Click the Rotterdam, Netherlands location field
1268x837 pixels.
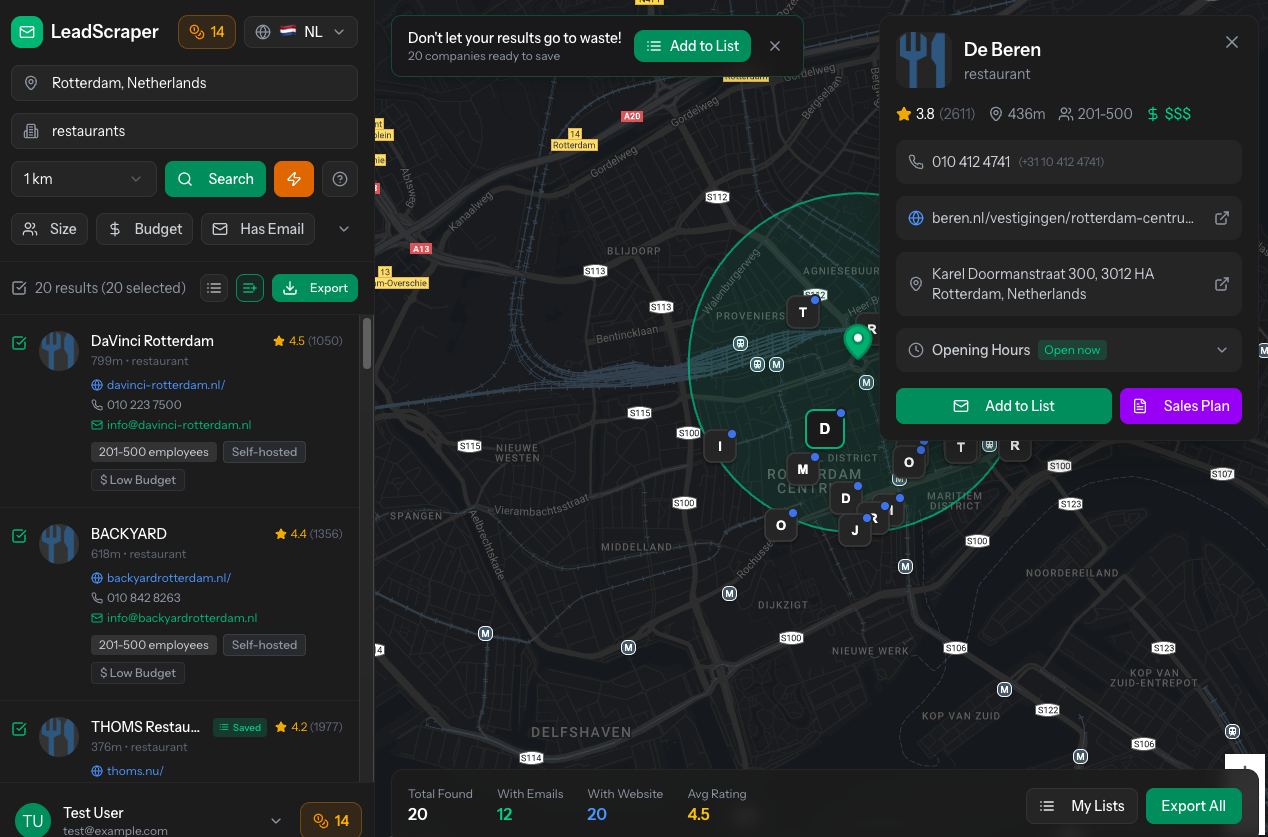184,83
